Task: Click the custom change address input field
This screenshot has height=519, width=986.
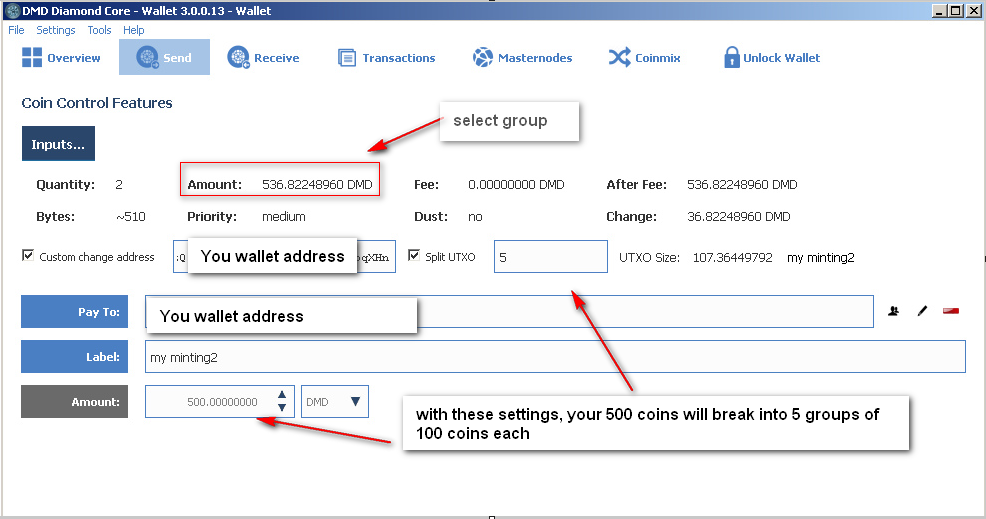Action: pos(284,257)
